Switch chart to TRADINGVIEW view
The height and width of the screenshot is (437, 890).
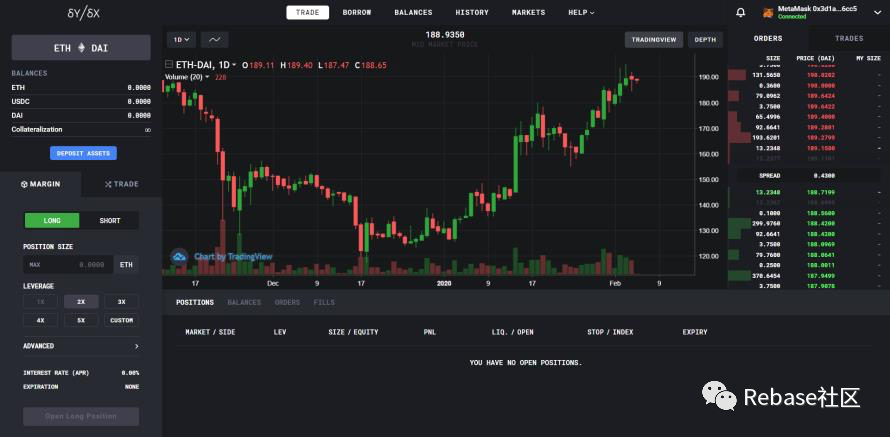coord(654,40)
